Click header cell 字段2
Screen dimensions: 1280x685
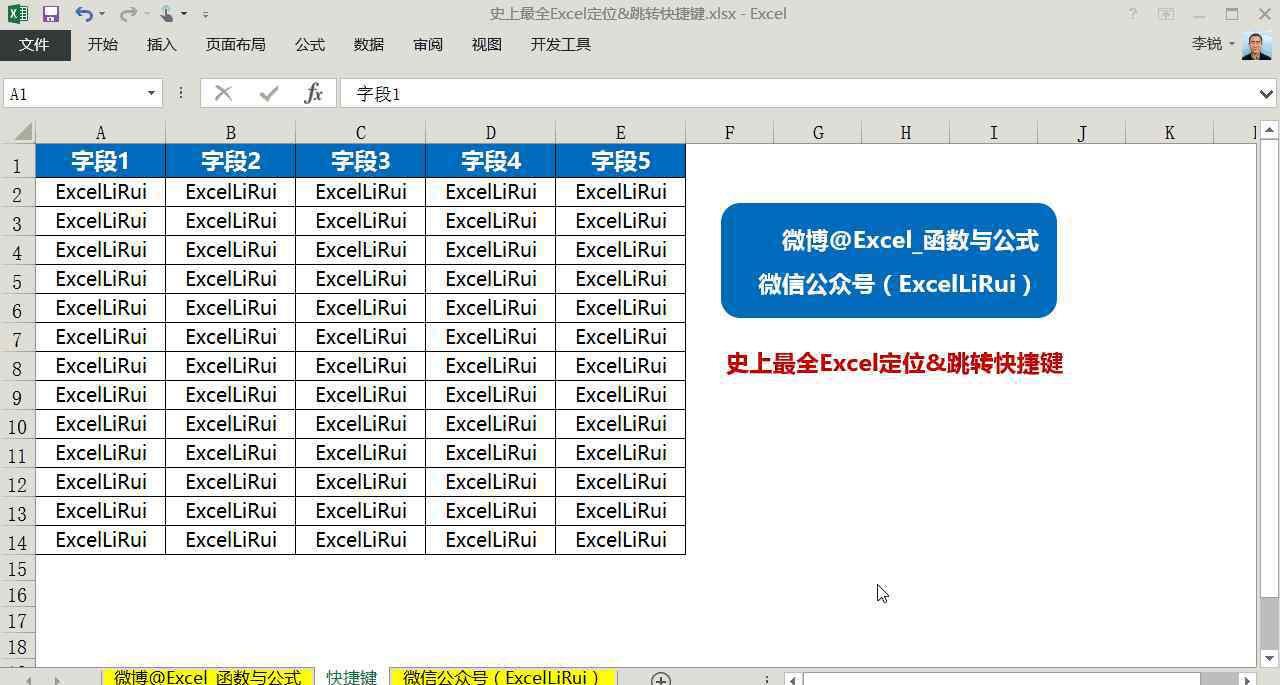[x=230, y=161]
